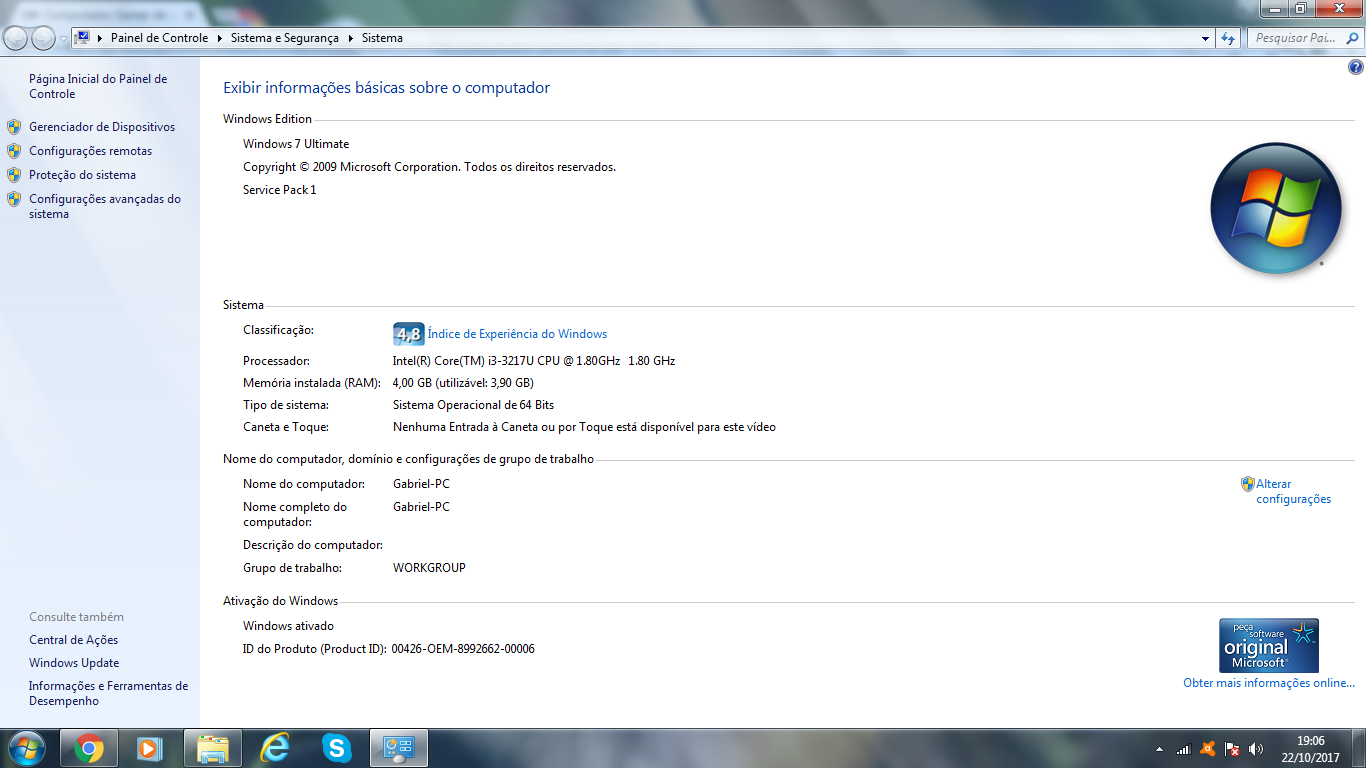This screenshot has height=768, width=1366.
Task: Open the Action Center flag tray icon
Action: coord(1232,749)
